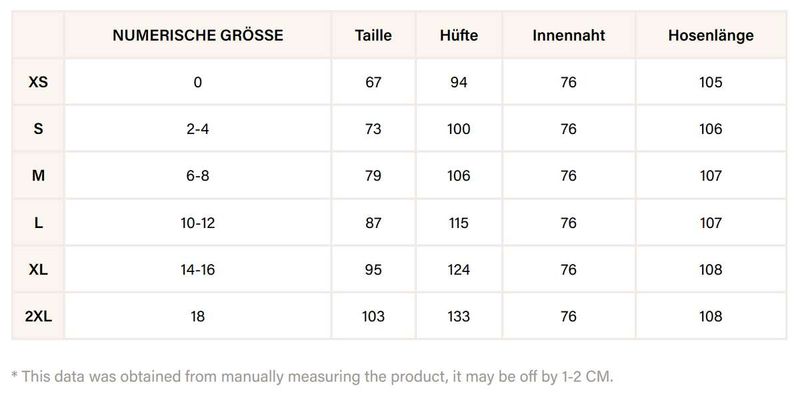Screen dimensions: 800x402
Task: Click the Hosenlänge value 105 cell
Action: point(710,82)
